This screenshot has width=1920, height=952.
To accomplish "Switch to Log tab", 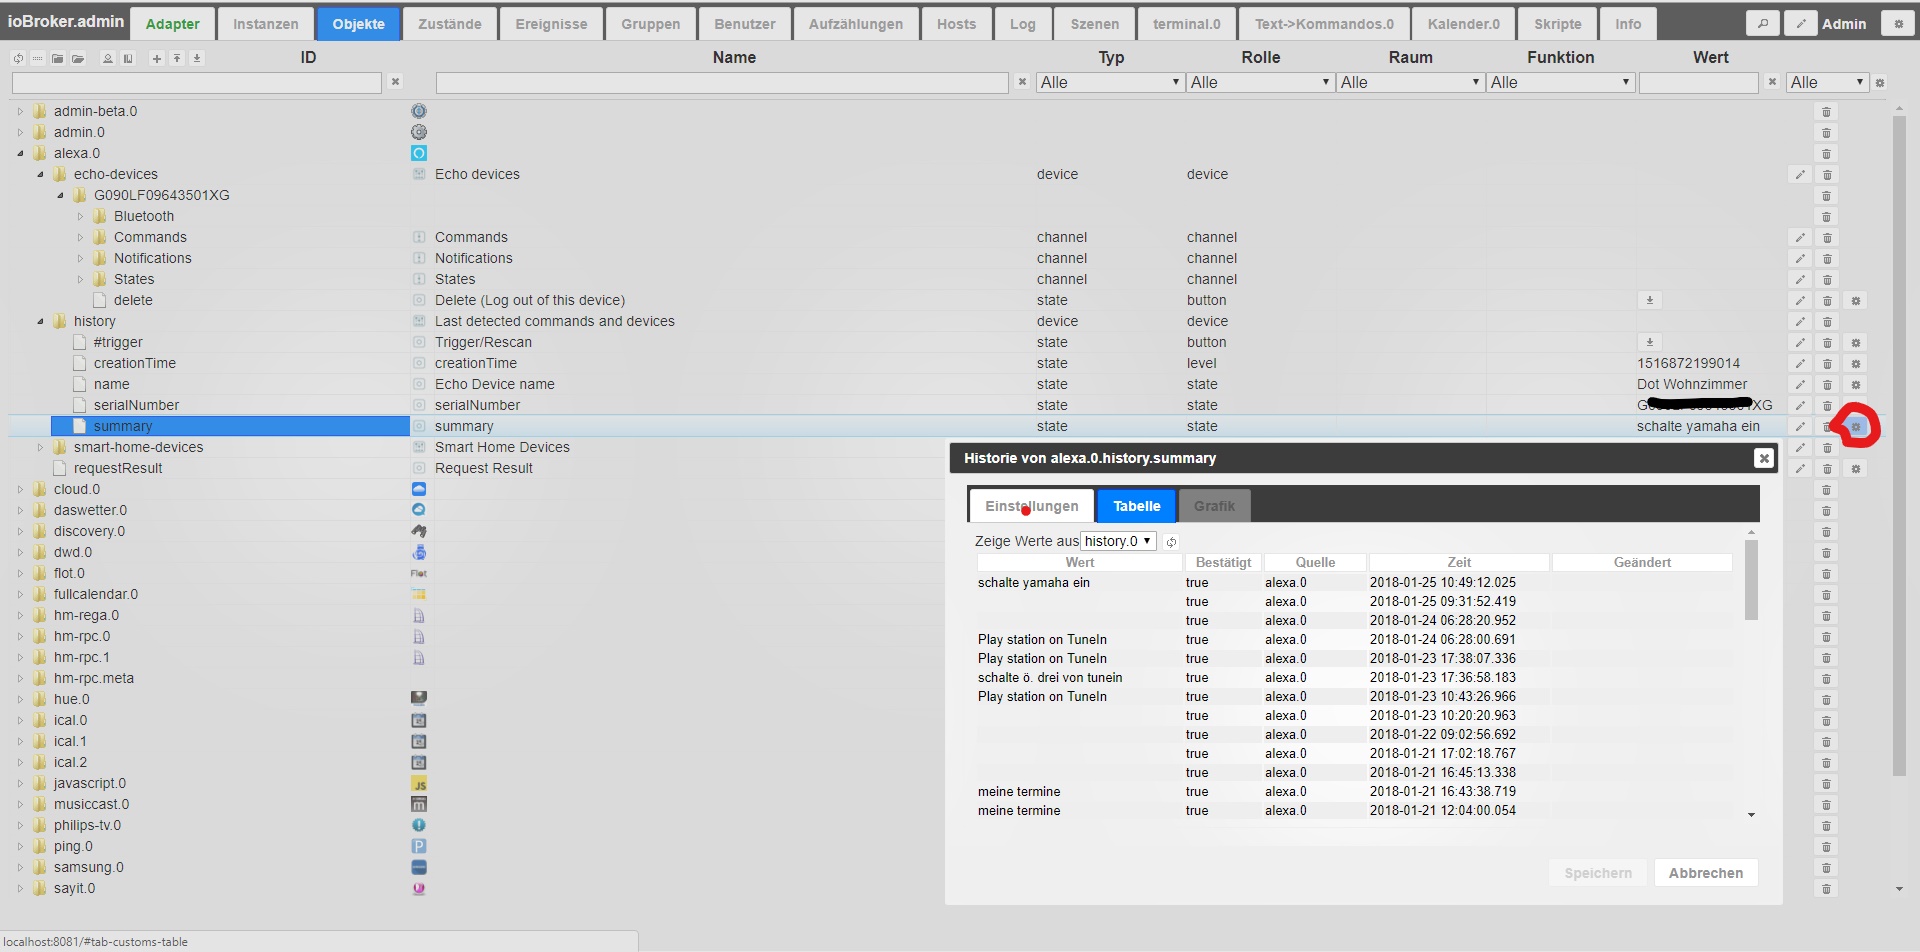I will pyautogui.click(x=1022, y=24).
